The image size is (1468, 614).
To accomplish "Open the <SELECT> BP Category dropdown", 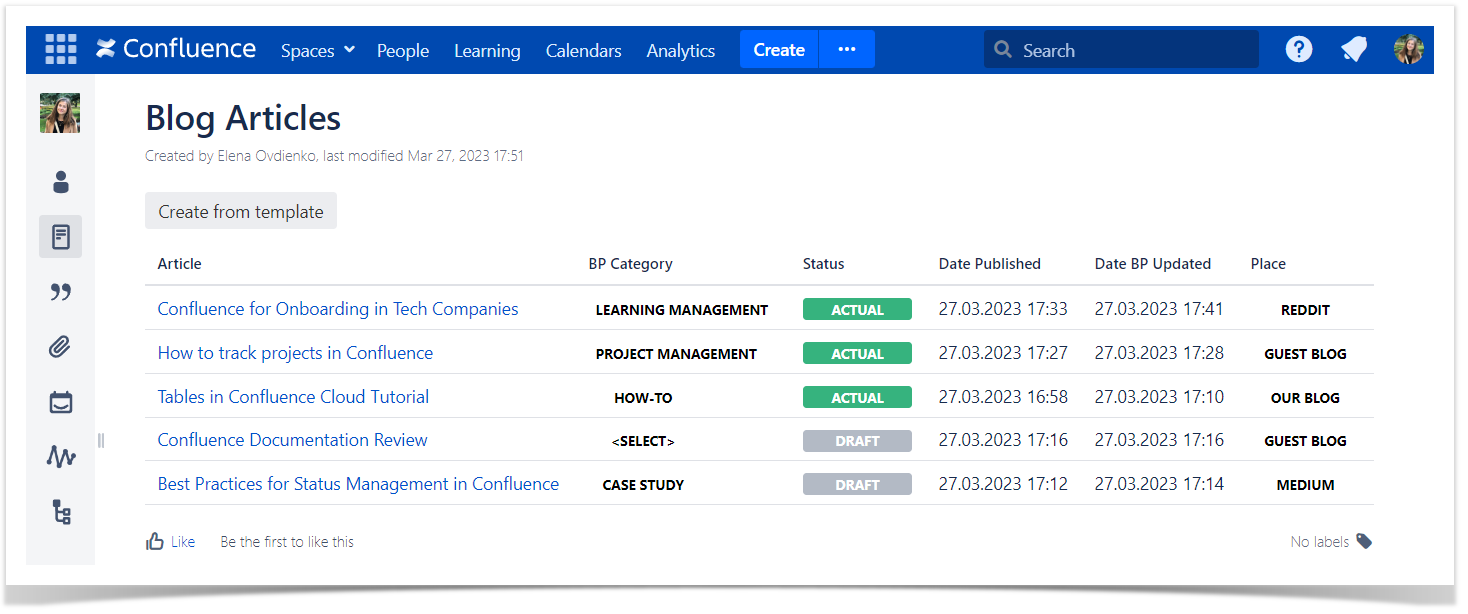I will [643, 441].
